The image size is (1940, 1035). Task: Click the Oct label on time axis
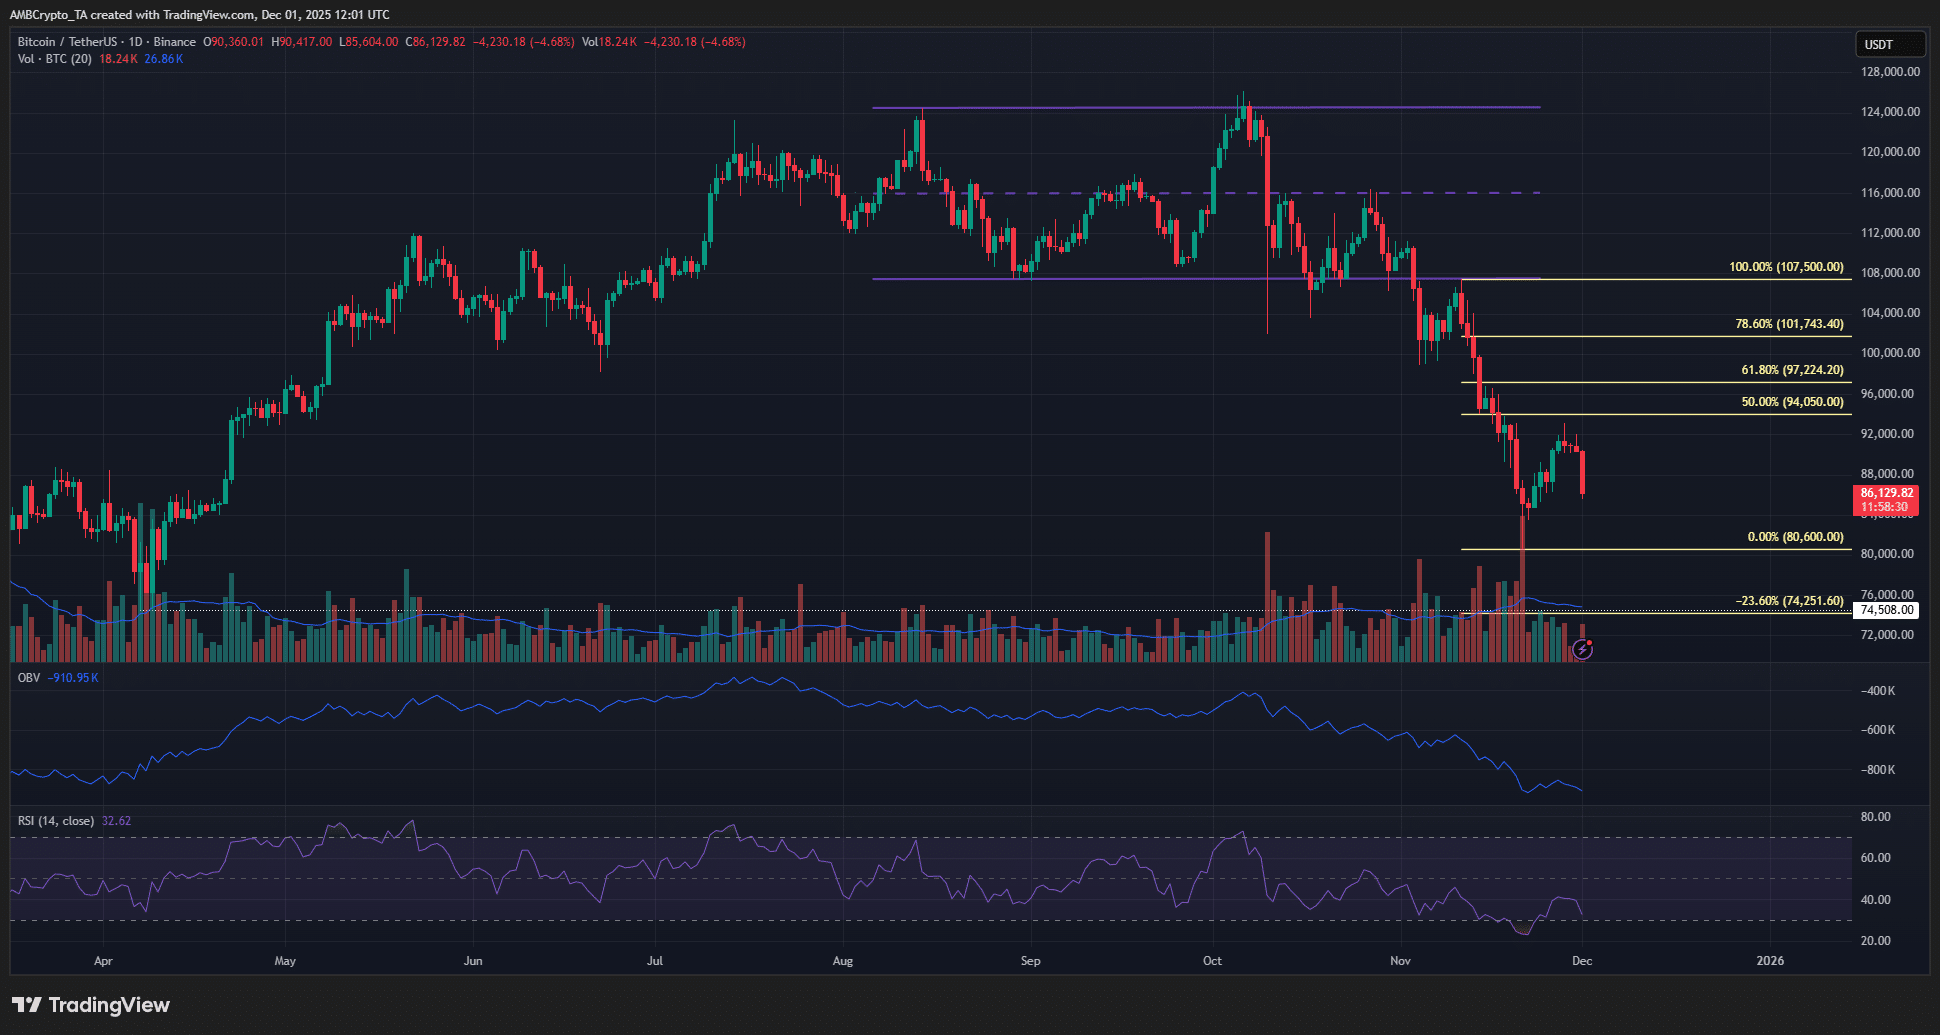tap(1212, 961)
